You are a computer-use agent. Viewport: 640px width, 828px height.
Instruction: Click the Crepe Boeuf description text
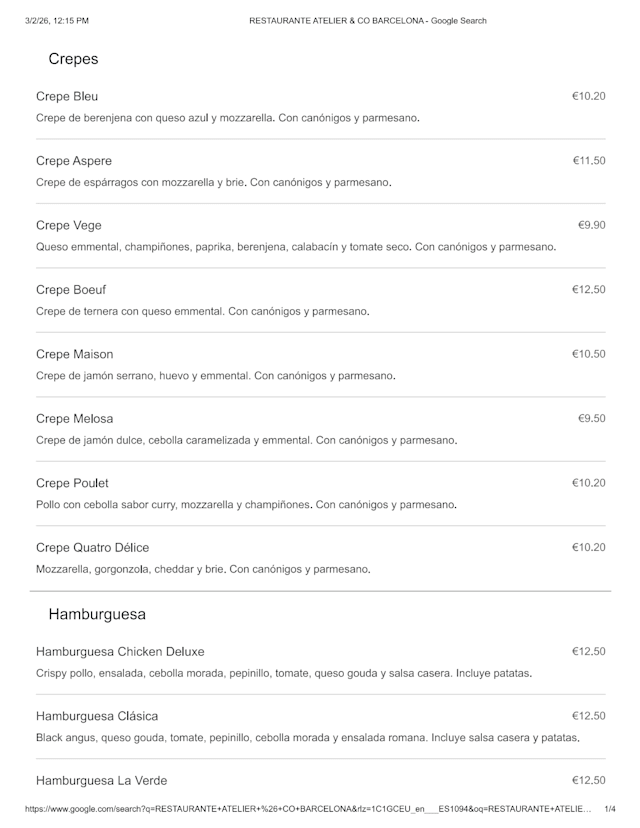click(203, 312)
